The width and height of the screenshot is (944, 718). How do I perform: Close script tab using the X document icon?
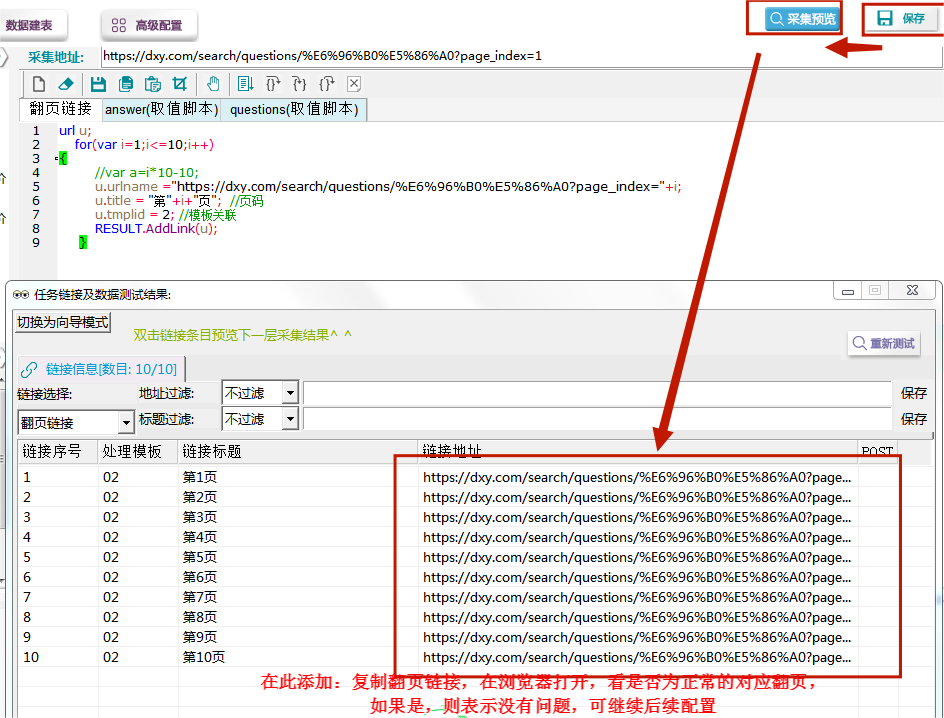tap(354, 84)
